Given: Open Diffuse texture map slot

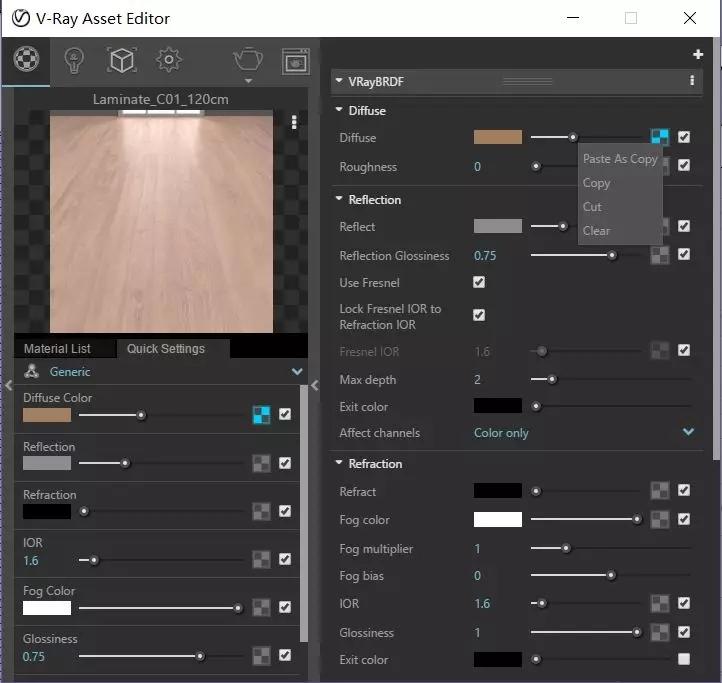Looking at the screenshot, I should pyautogui.click(x=659, y=137).
